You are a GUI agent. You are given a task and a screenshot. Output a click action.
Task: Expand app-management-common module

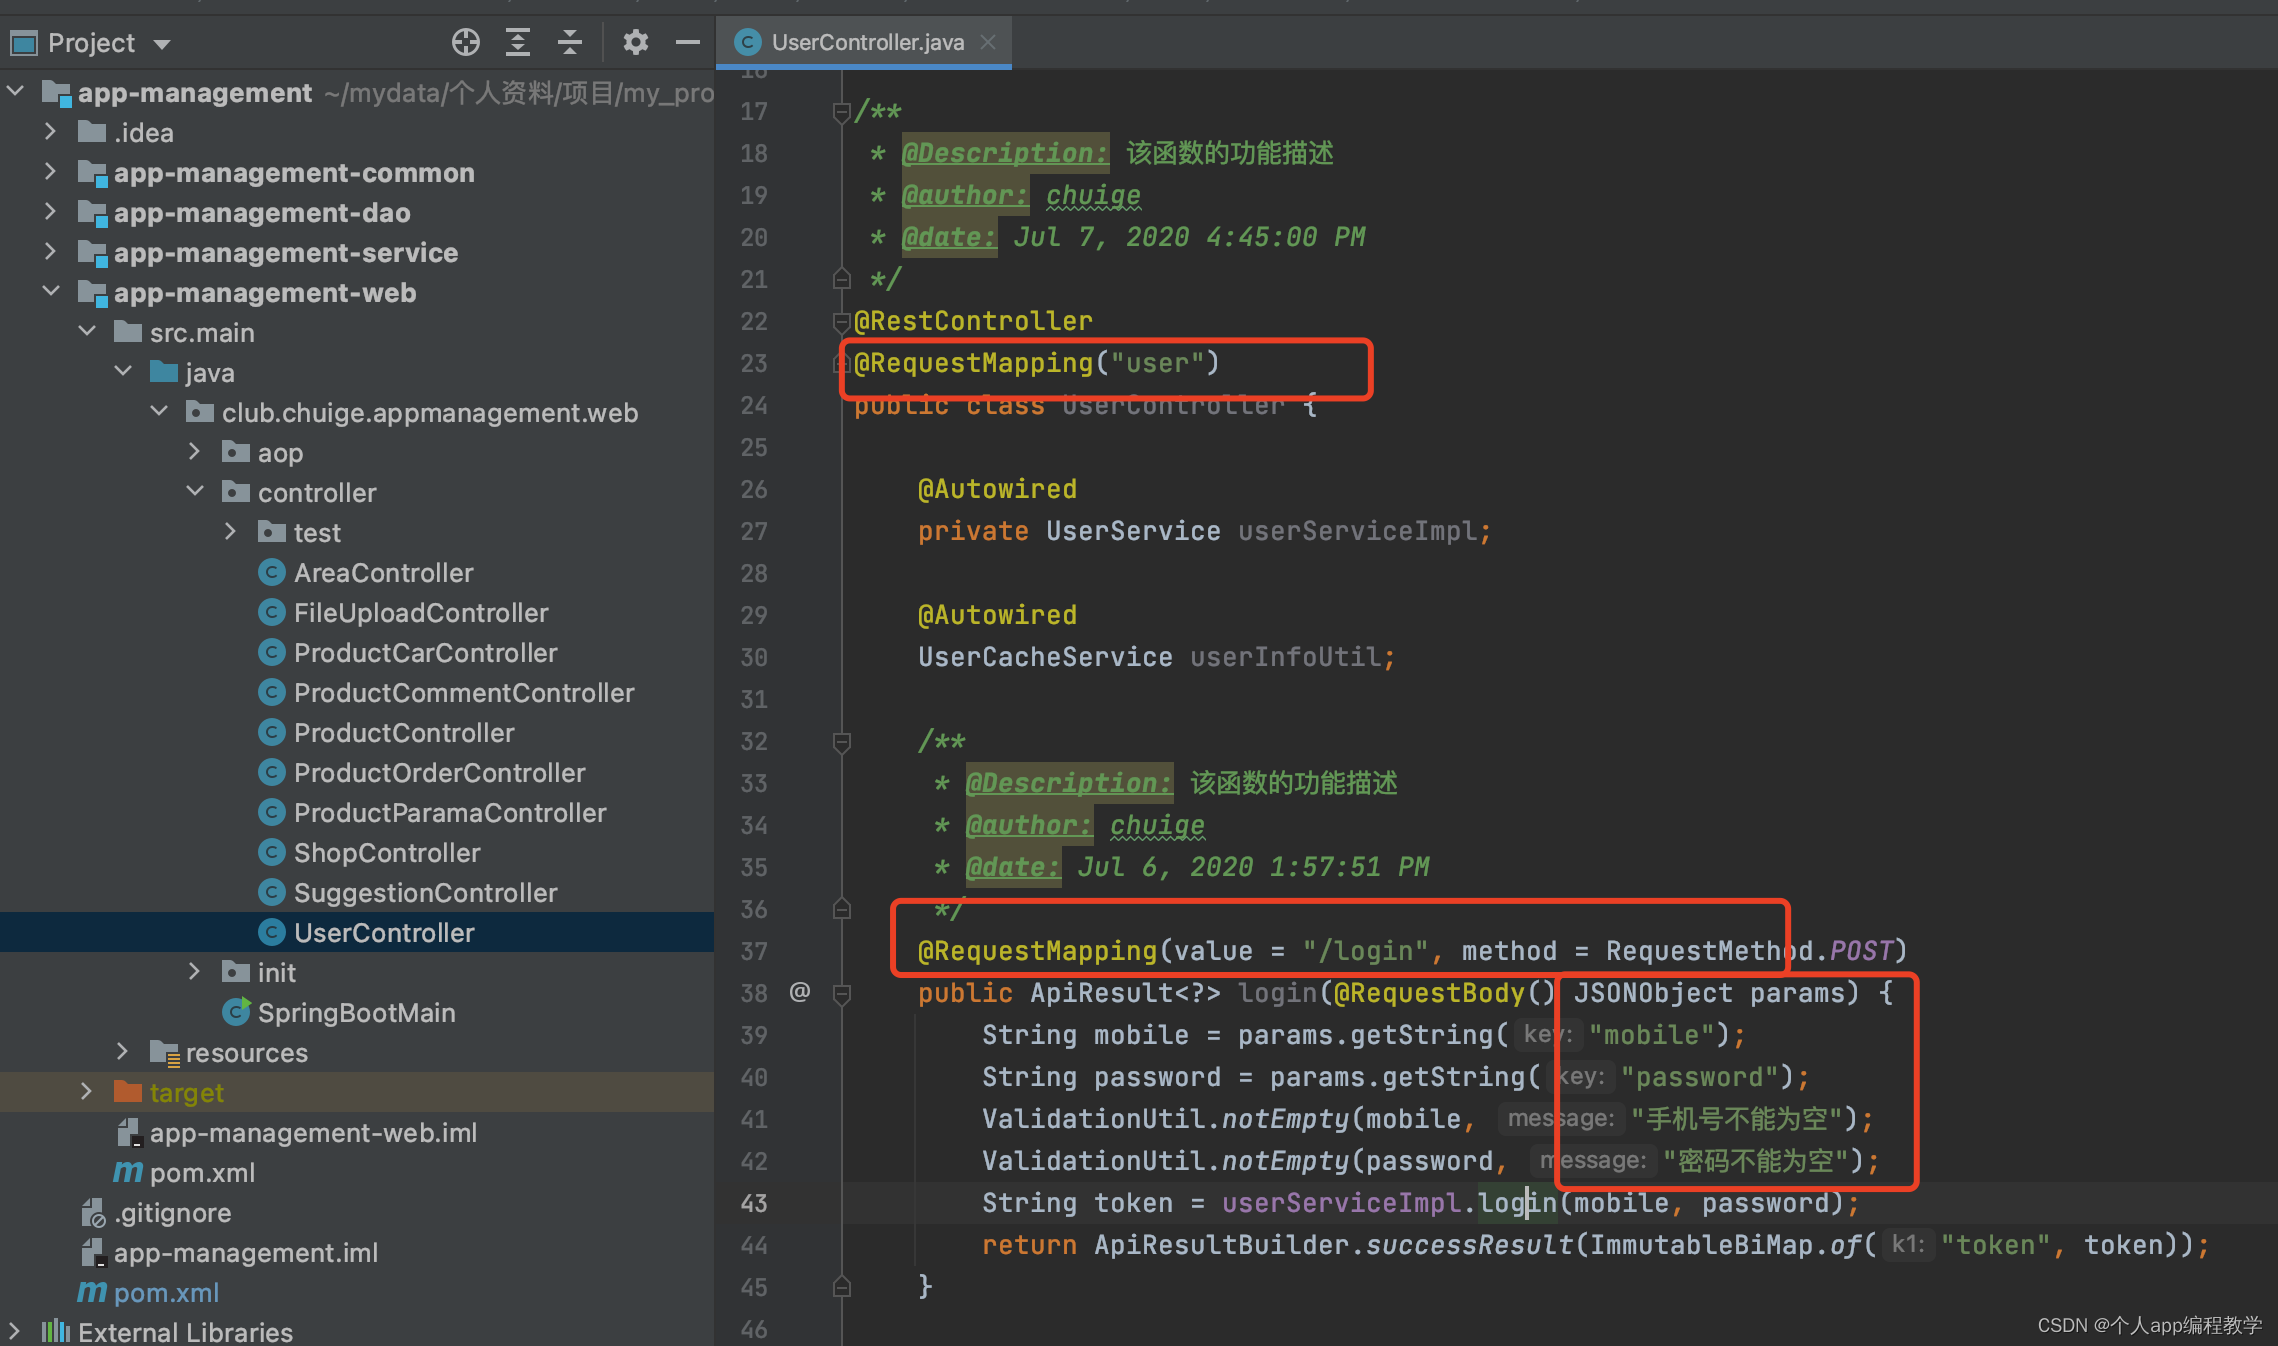[51, 172]
